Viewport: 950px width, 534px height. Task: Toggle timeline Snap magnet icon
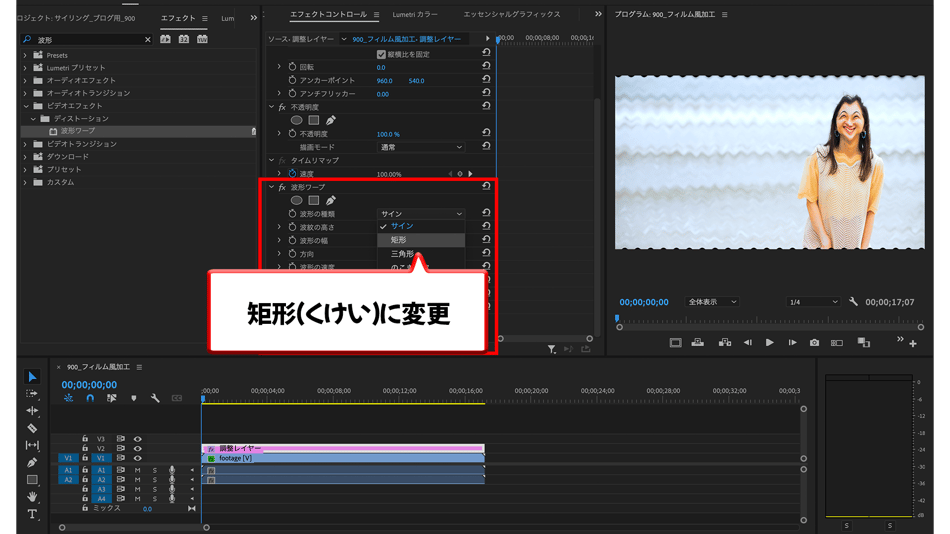(90, 398)
